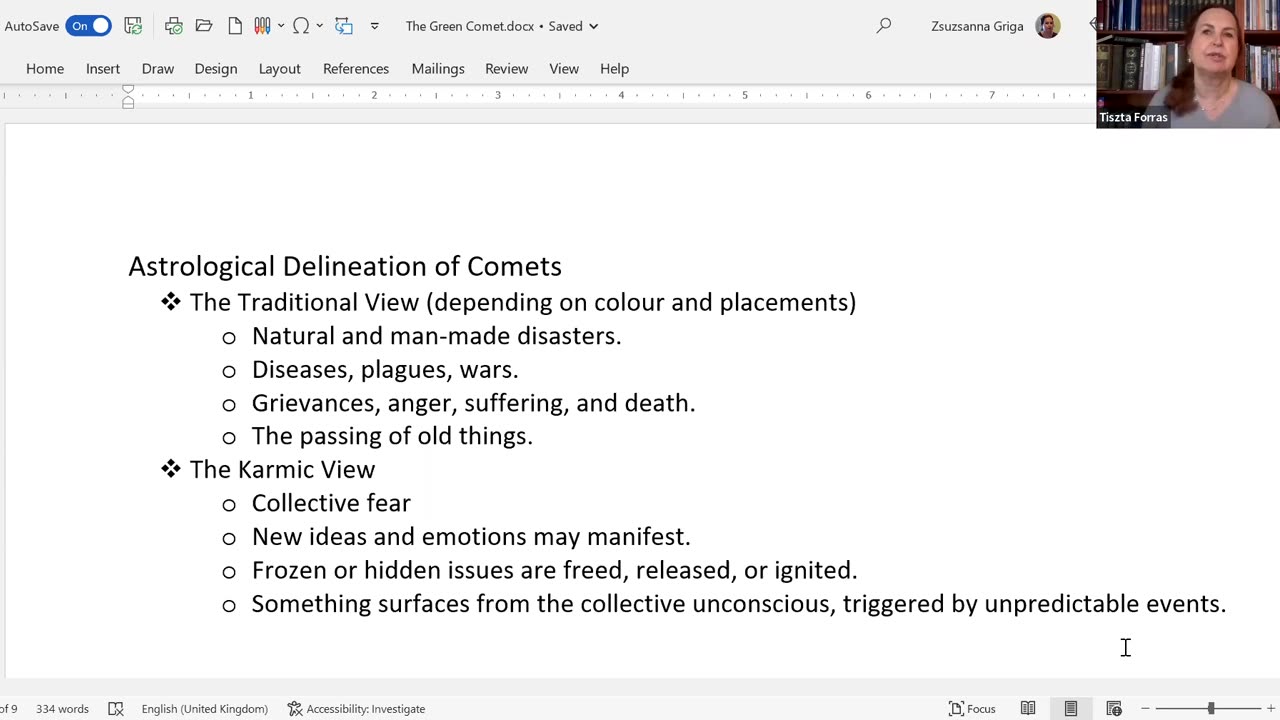Open the References ribbon tab
The width and height of the screenshot is (1280, 720).
356,68
